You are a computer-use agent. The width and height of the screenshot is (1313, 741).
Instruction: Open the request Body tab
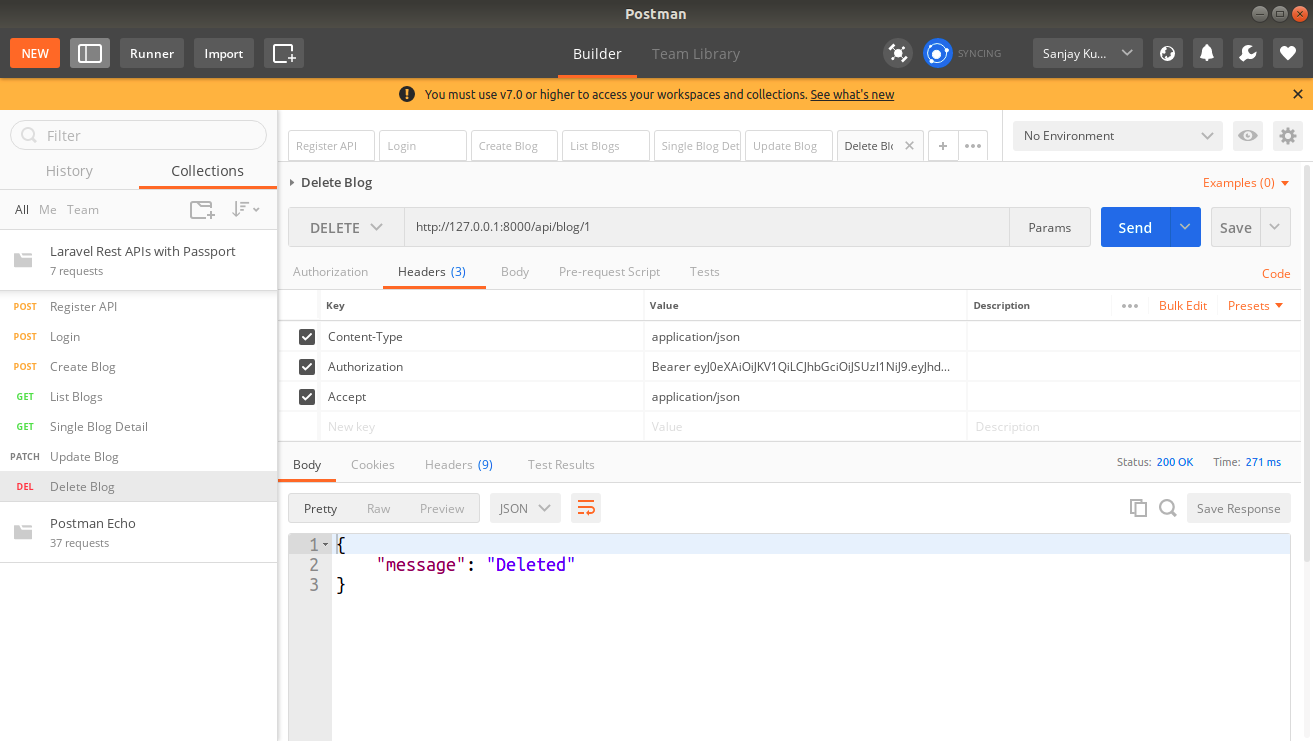click(x=515, y=272)
